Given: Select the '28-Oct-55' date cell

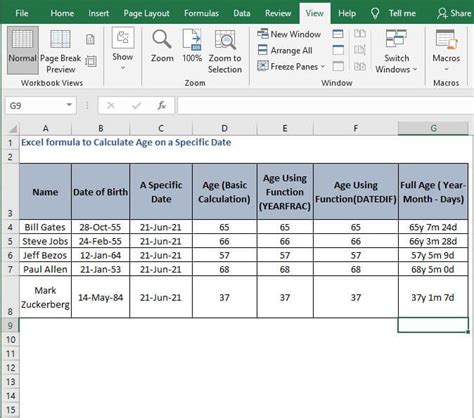Looking at the screenshot, I should [100, 227].
